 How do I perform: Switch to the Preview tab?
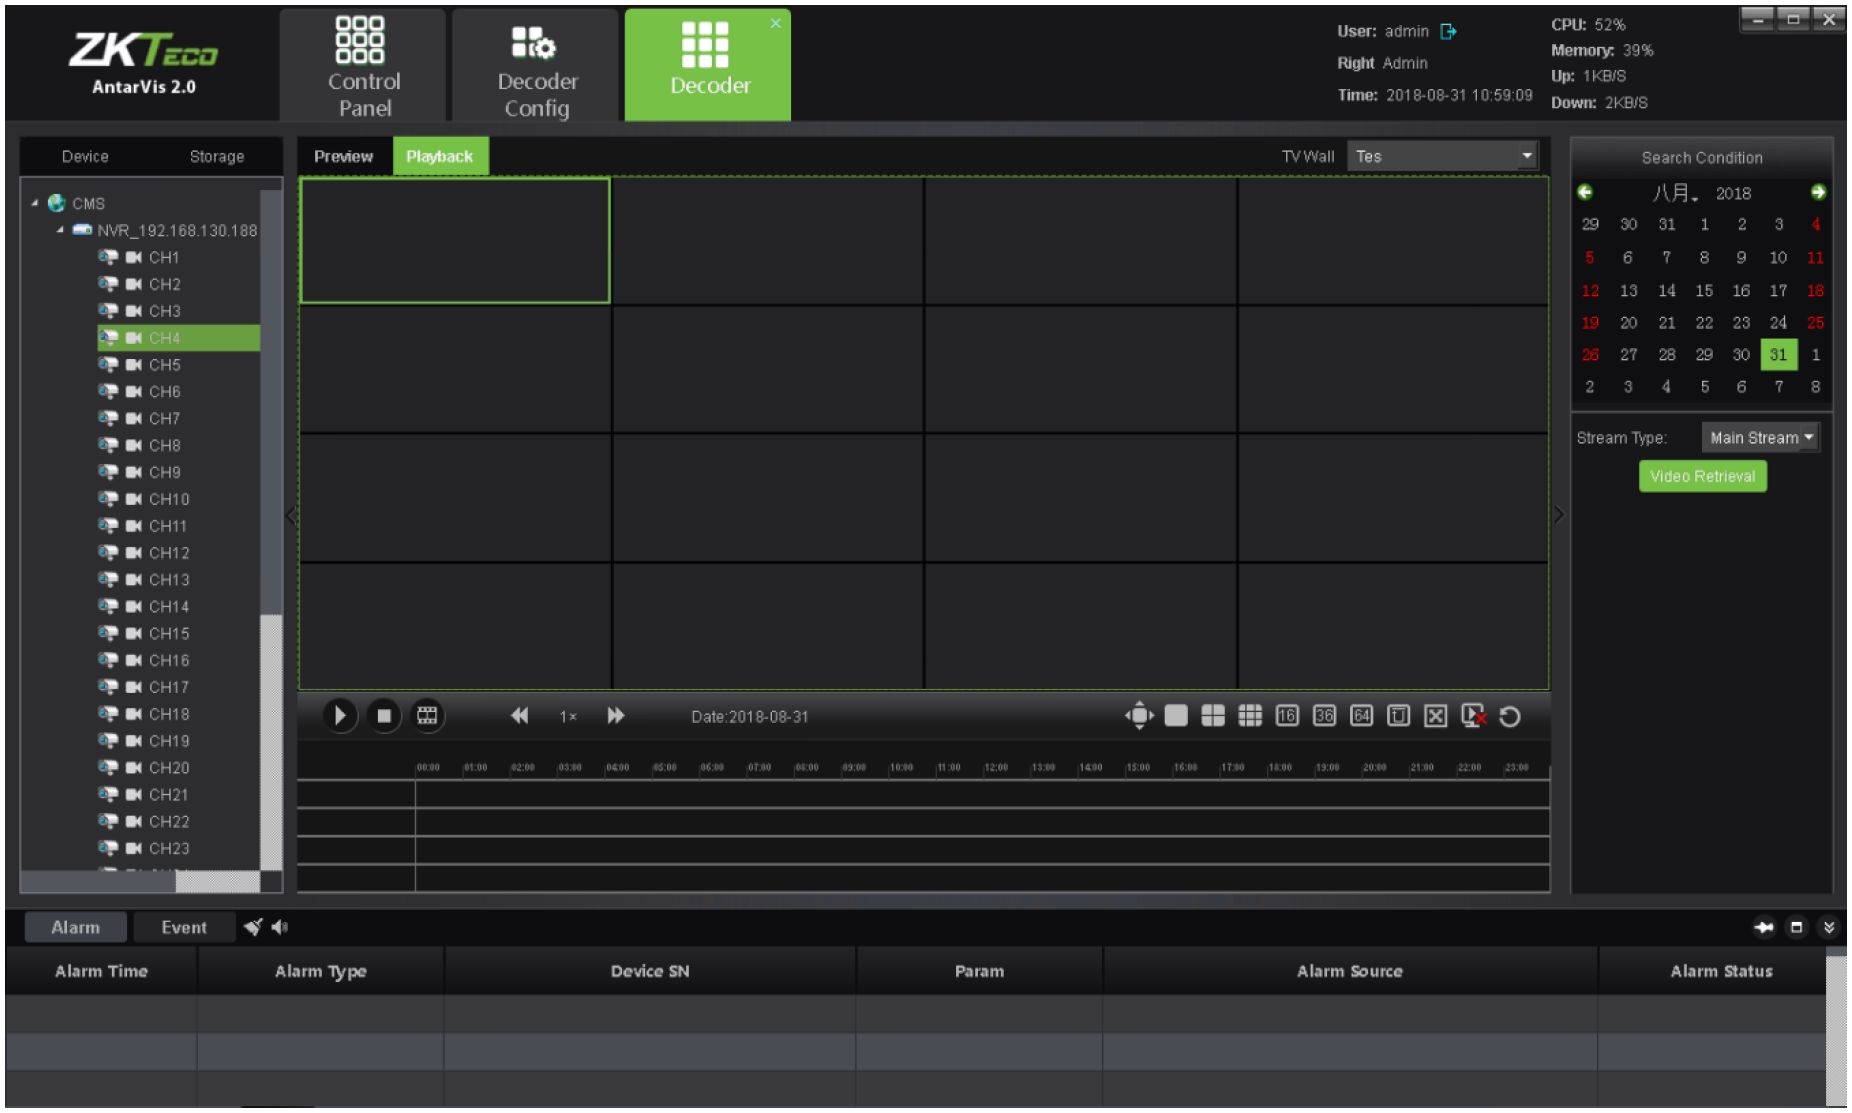(343, 156)
